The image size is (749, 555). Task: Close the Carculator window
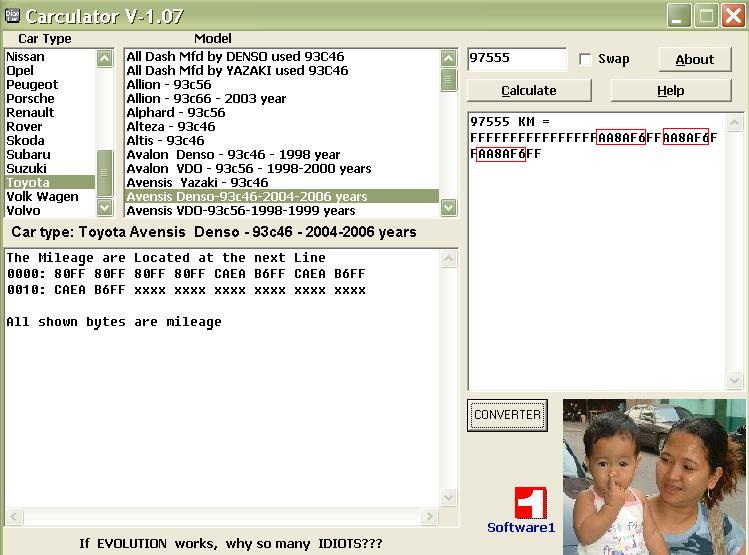click(733, 16)
